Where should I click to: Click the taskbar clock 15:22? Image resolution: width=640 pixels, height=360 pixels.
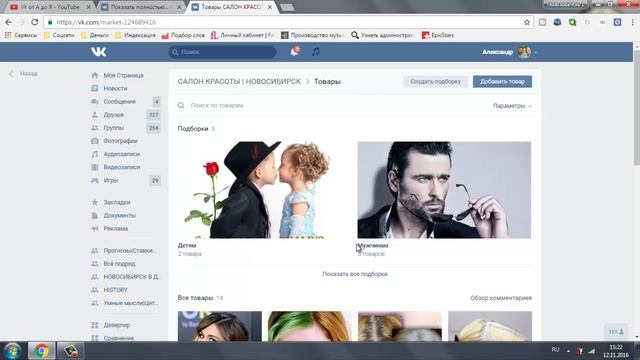click(616, 347)
